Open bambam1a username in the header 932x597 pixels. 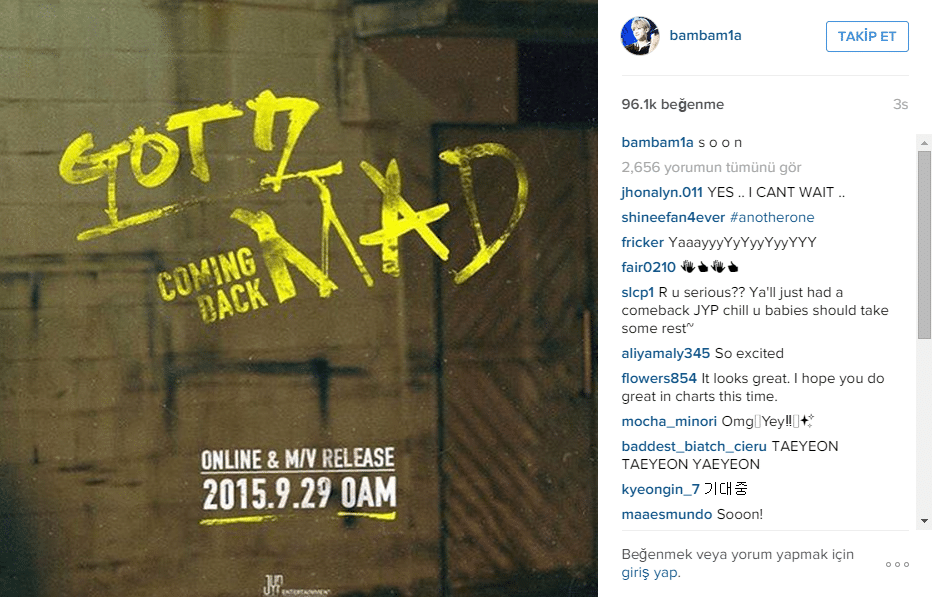706,36
